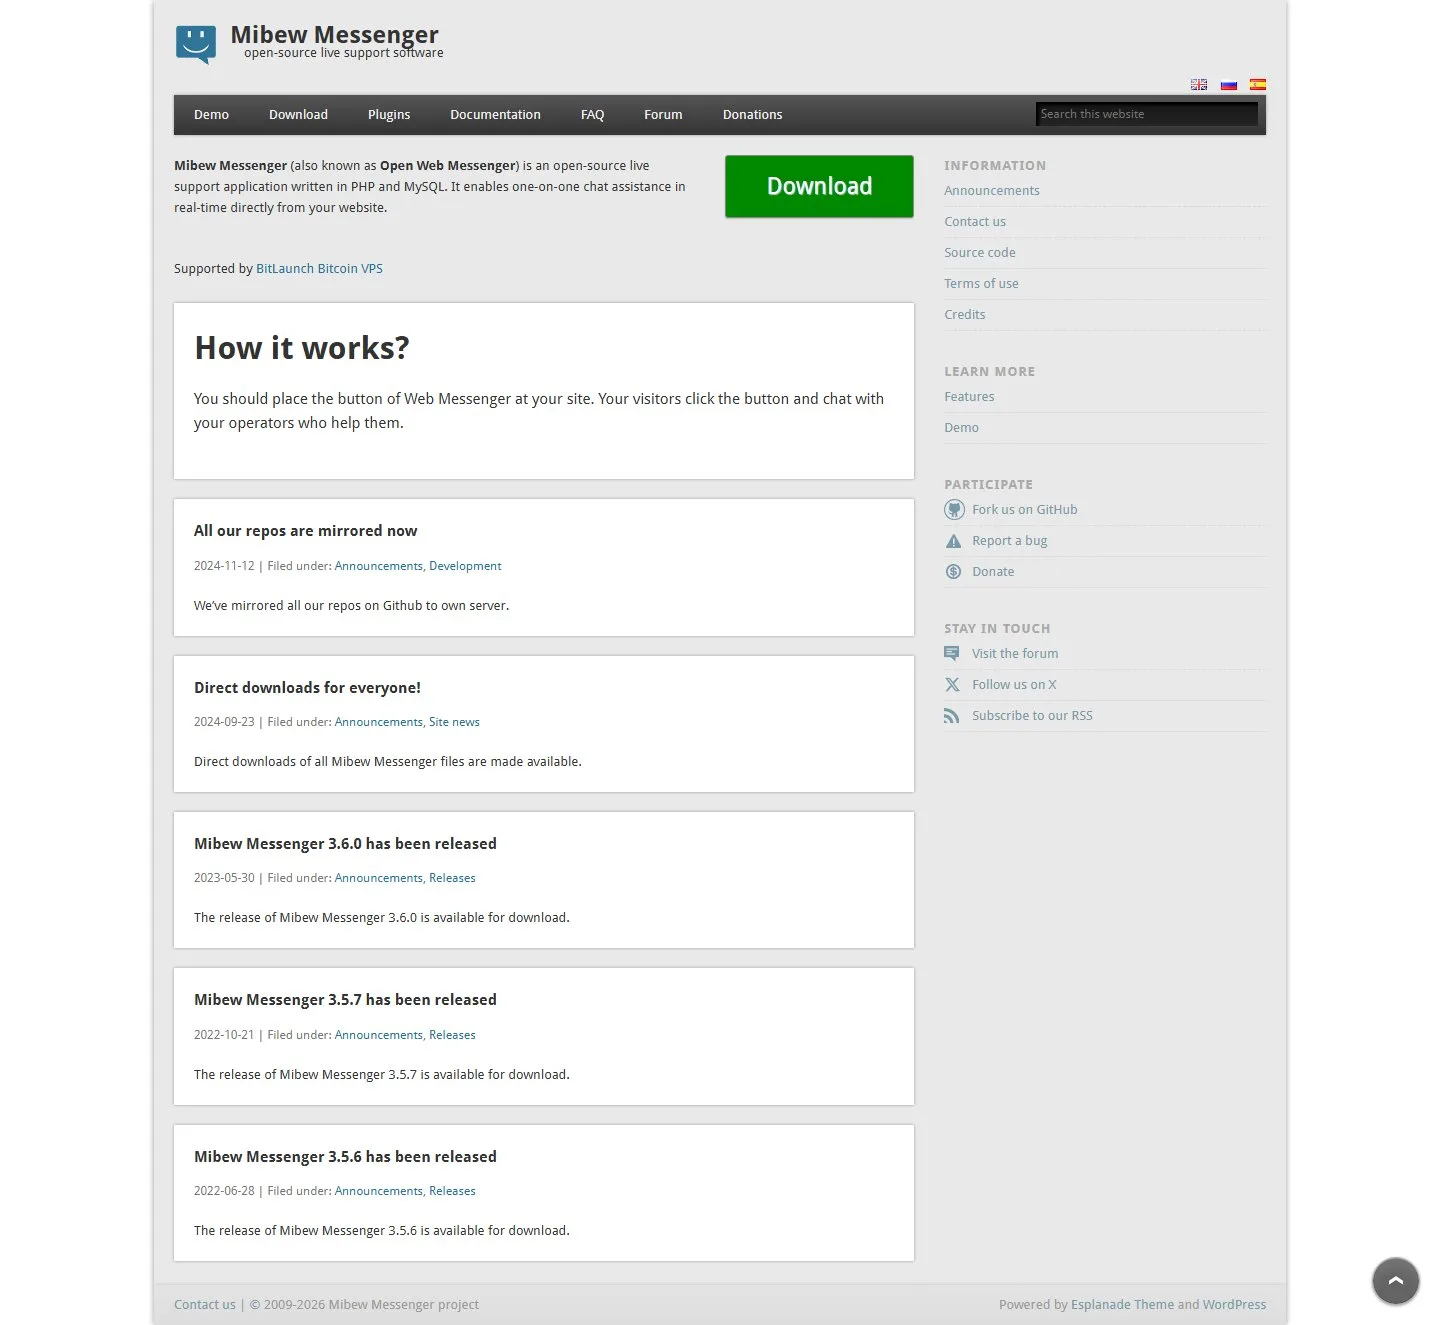
Task: Open the footer Contact us link
Action: (205, 1305)
